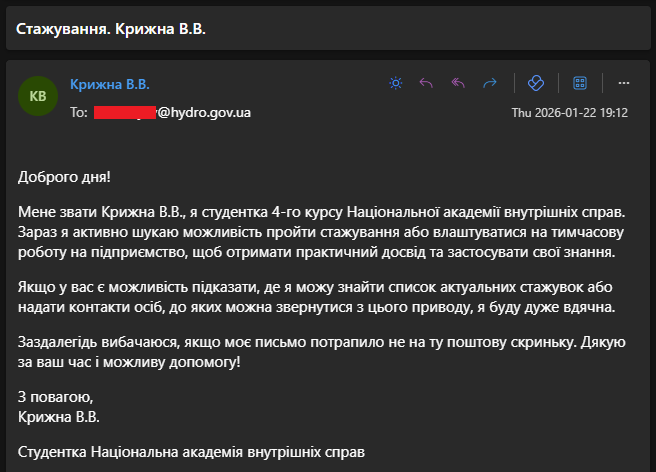The width and height of the screenshot is (656, 472).
Task: Click the last line Студентка Національна академія
Action: [192, 452]
